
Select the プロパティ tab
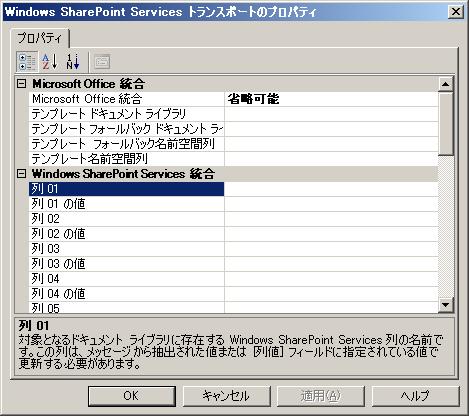point(40,38)
